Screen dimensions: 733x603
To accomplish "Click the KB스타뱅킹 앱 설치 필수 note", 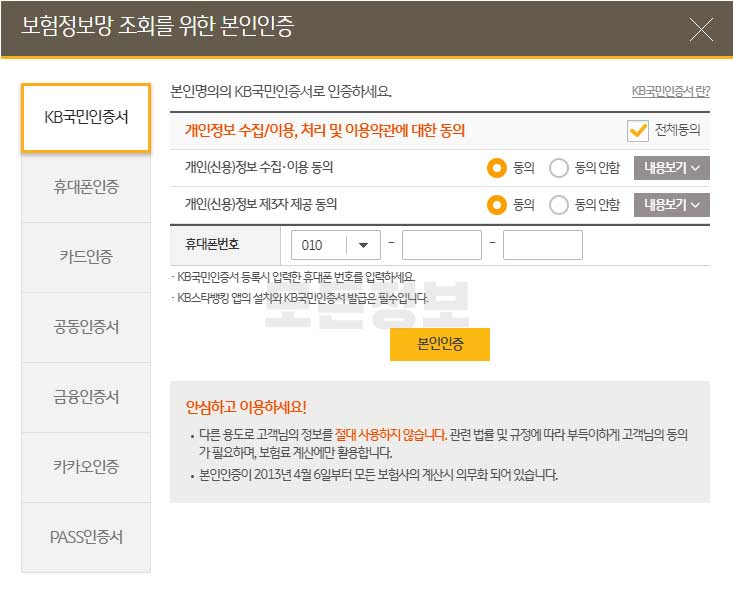I will [300, 298].
